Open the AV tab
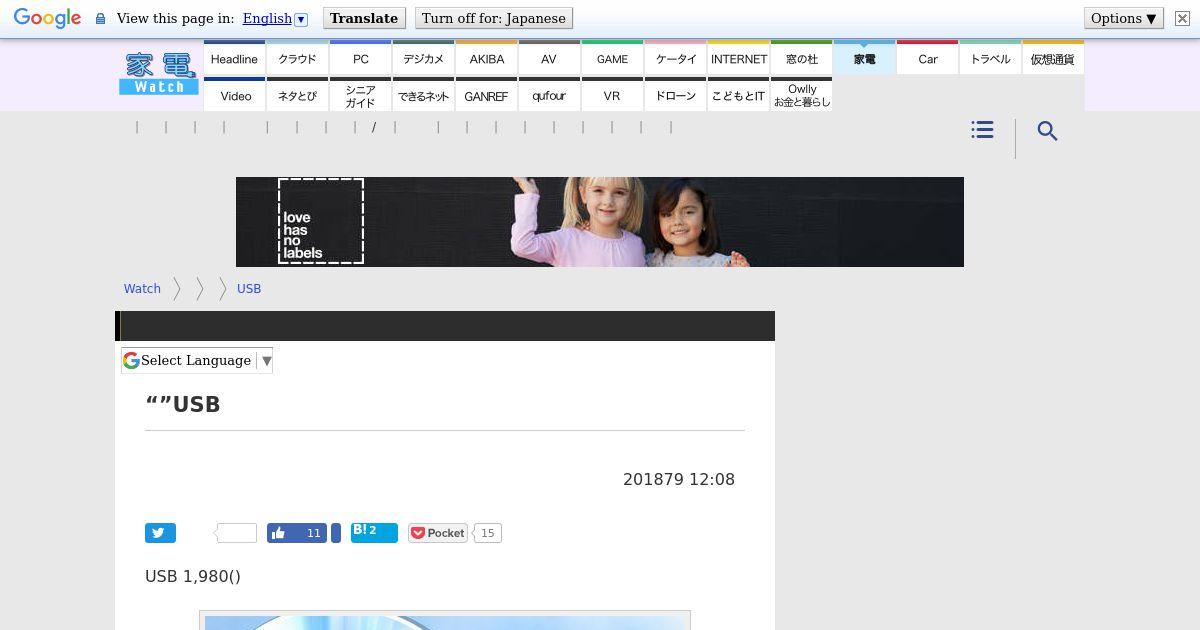The image size is (1200, 630). click(549, 58)
